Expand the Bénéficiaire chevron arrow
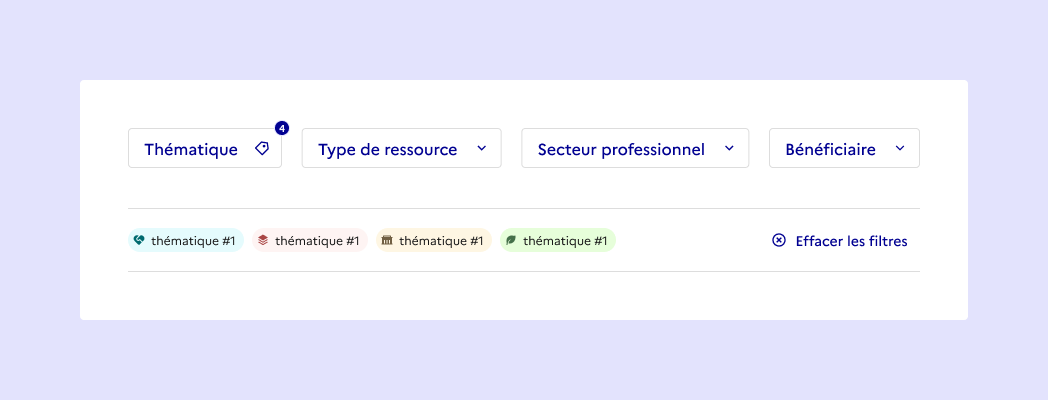The height and width of the screenshot is (400, 1048). point(900,149)
